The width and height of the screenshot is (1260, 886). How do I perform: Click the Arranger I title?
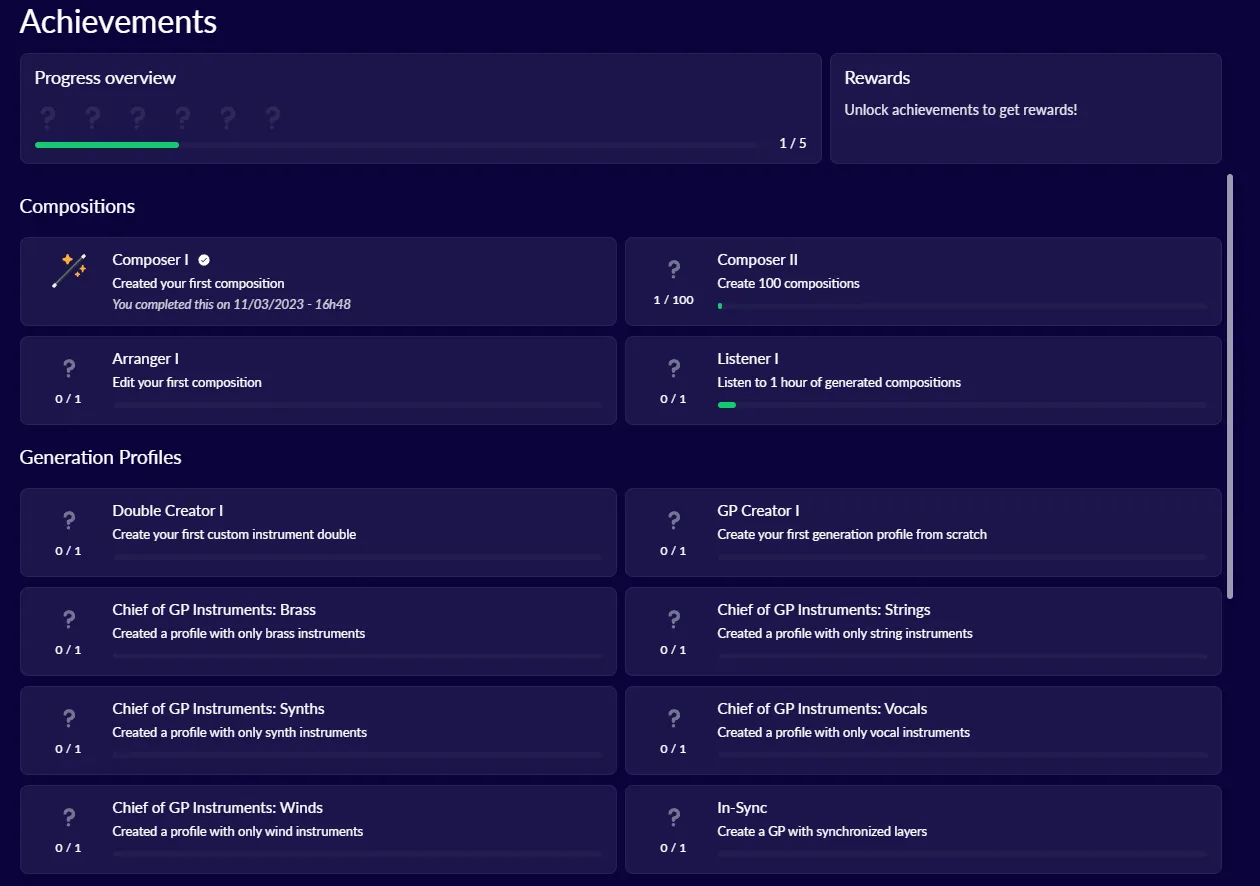[146, 359]
